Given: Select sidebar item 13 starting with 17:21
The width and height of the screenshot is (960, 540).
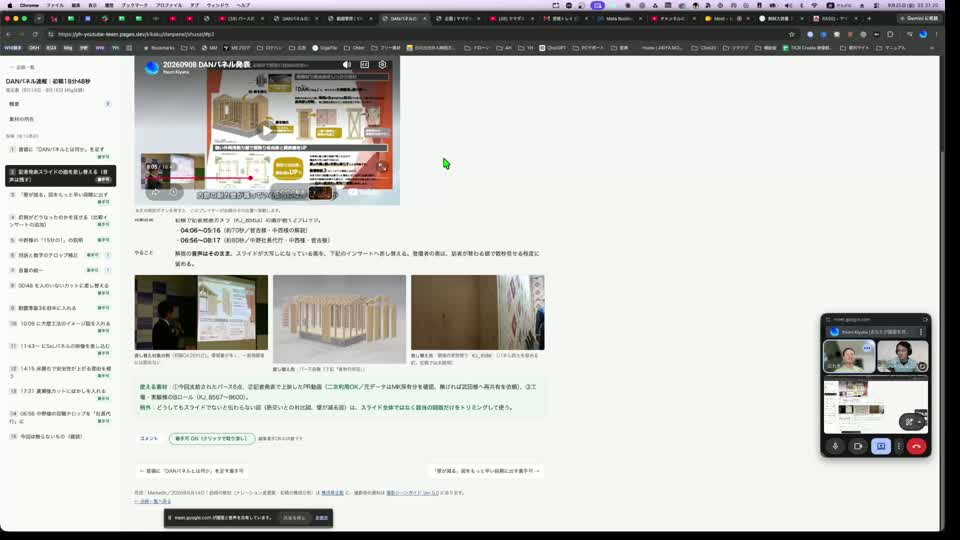Looking at the screenshot, I should pyautogui.click(x=59, y=394).
